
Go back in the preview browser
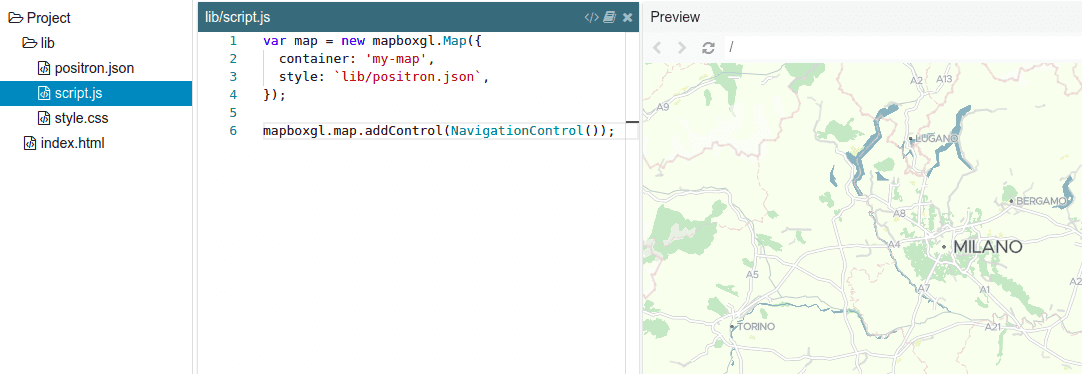(657, 47)
